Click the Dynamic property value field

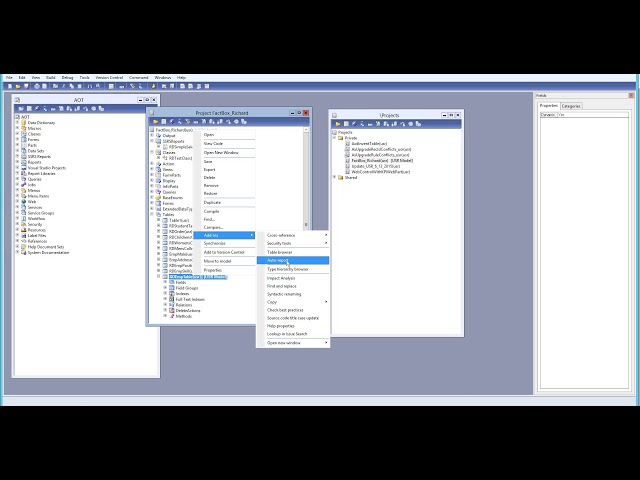[x=593, y=115]
